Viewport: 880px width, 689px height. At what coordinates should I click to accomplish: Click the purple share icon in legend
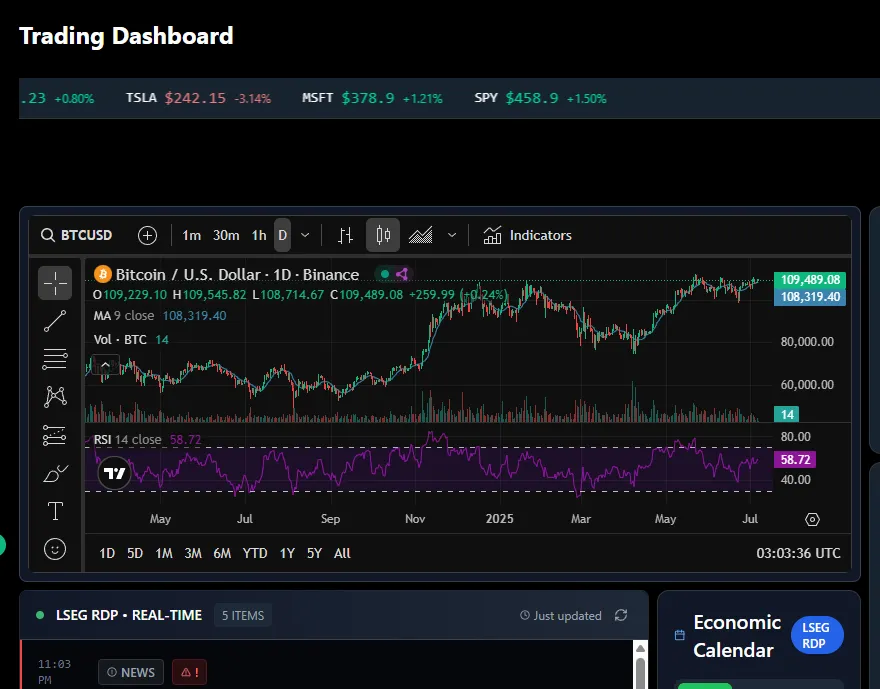click(402, 274)
